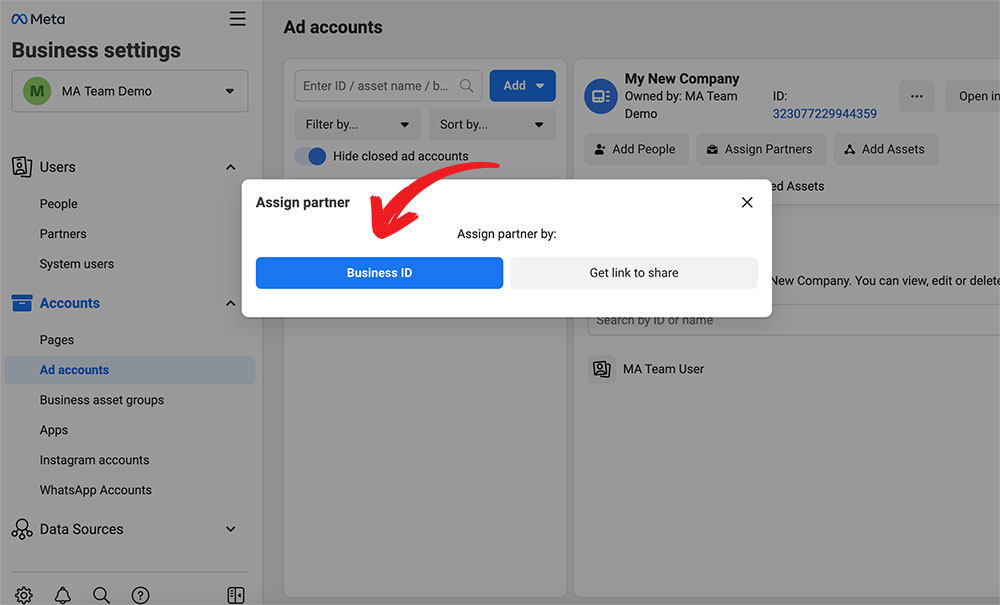The height and width of the screenshot is (605, 1000).
Task: Select Business asset groups in sidebar
Action: [102, 400]
